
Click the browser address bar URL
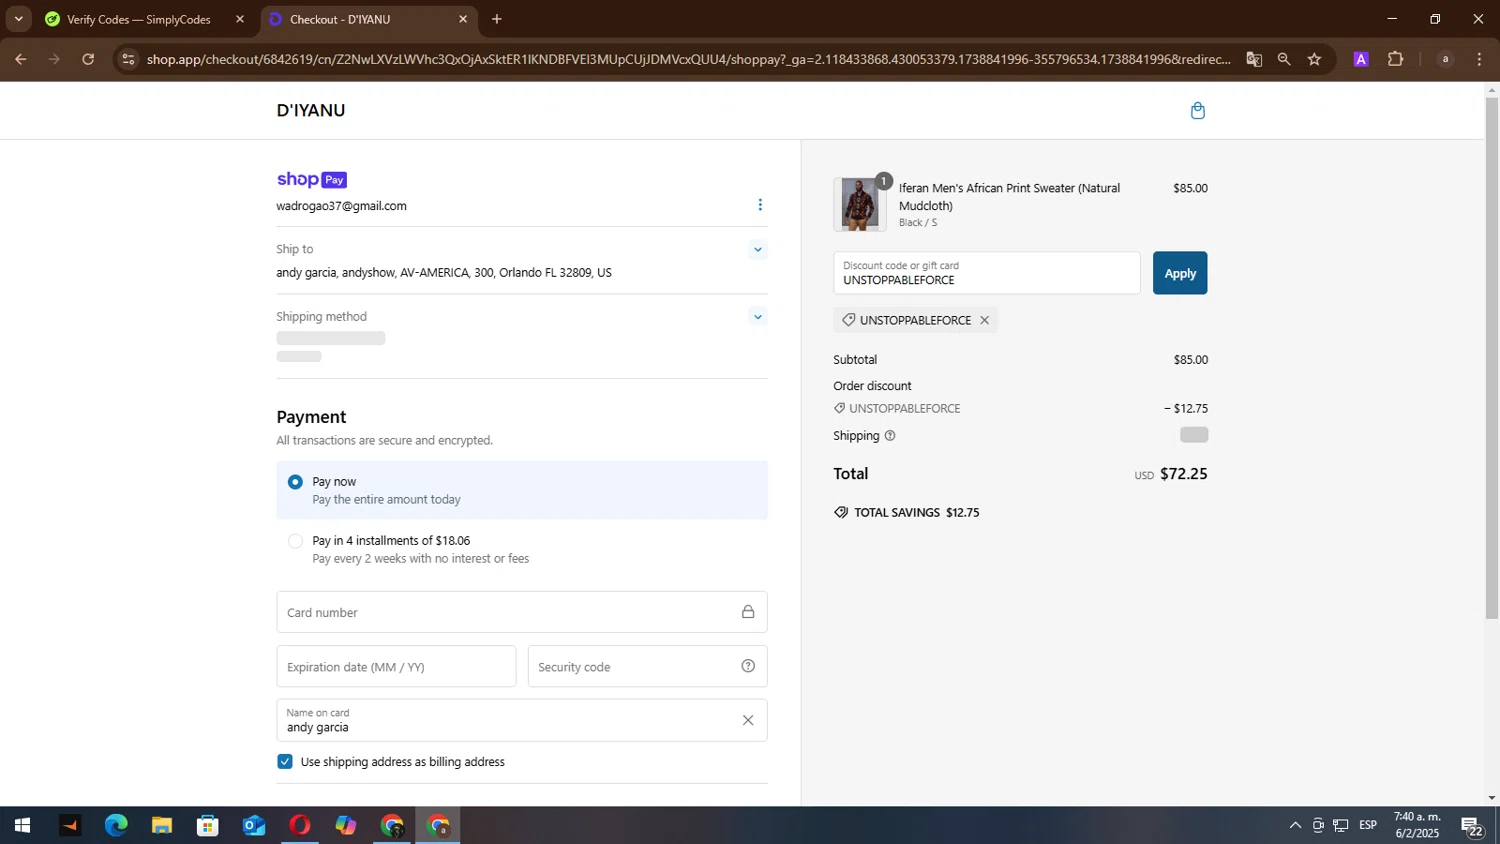click(689, 59)
